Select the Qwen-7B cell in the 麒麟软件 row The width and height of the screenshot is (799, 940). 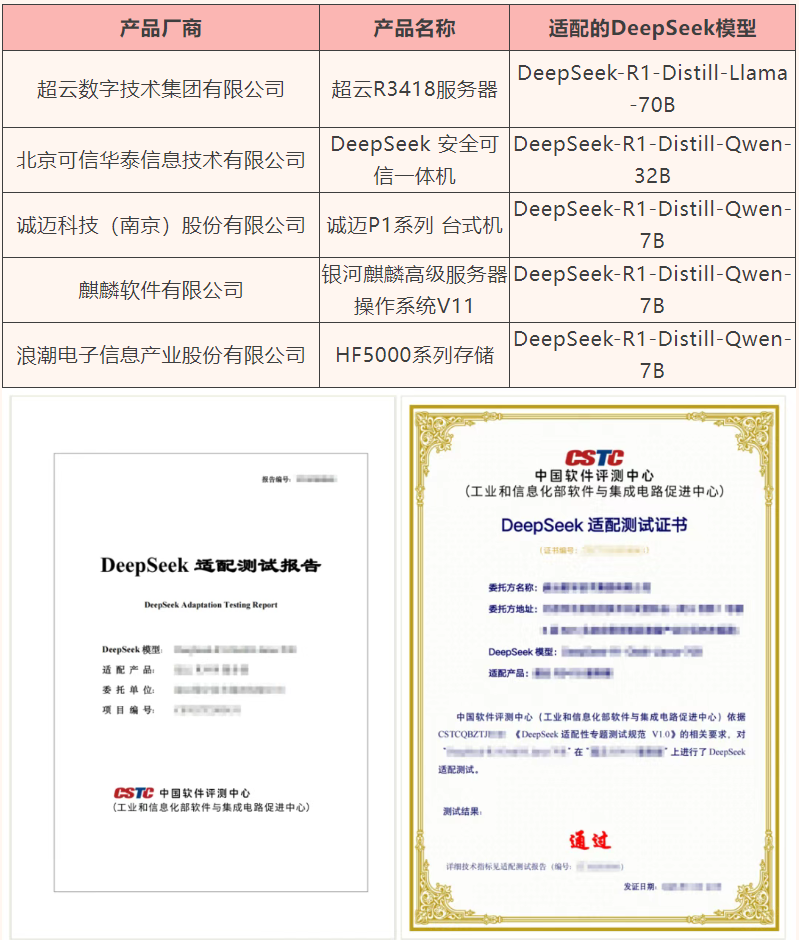click(652, 290)
